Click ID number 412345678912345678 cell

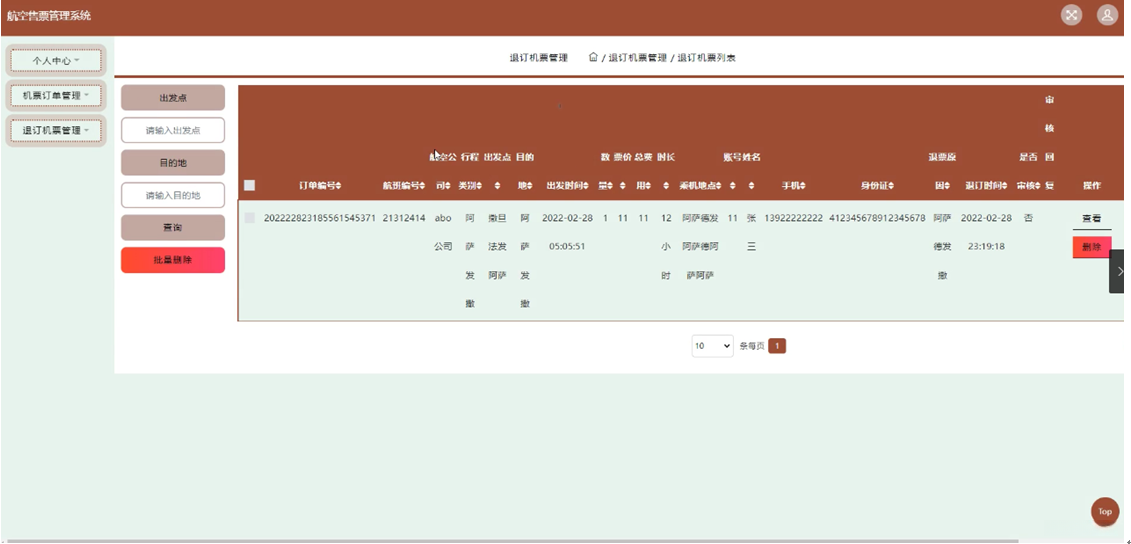(877, 218)
